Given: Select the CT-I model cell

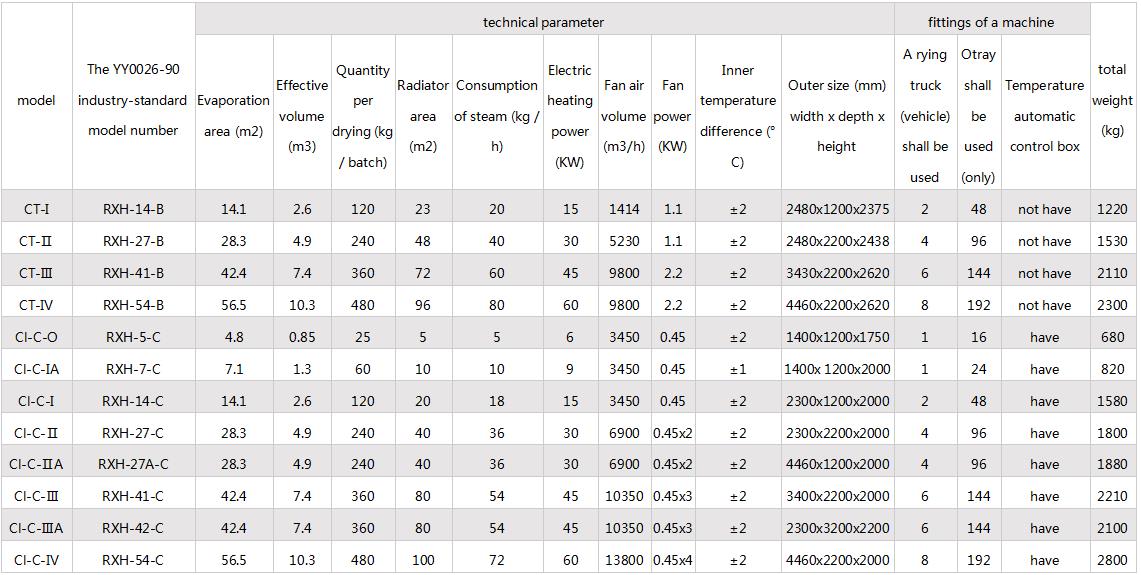Looking at the screenshot, I should tap(37, 209).
